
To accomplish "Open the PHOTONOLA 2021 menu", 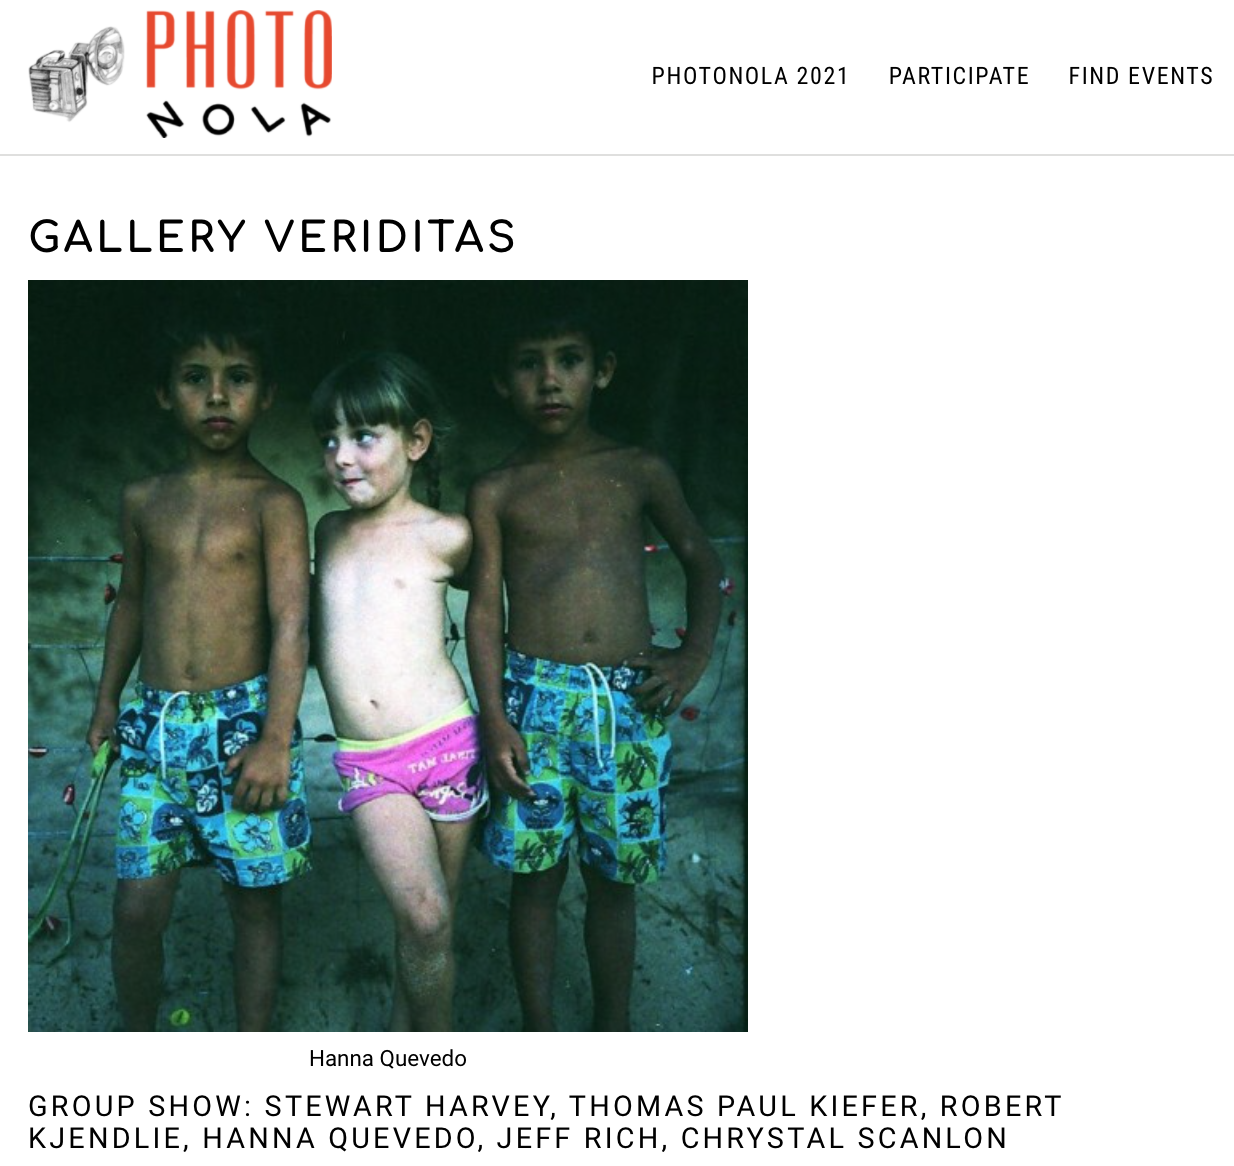I will (750, 76).
